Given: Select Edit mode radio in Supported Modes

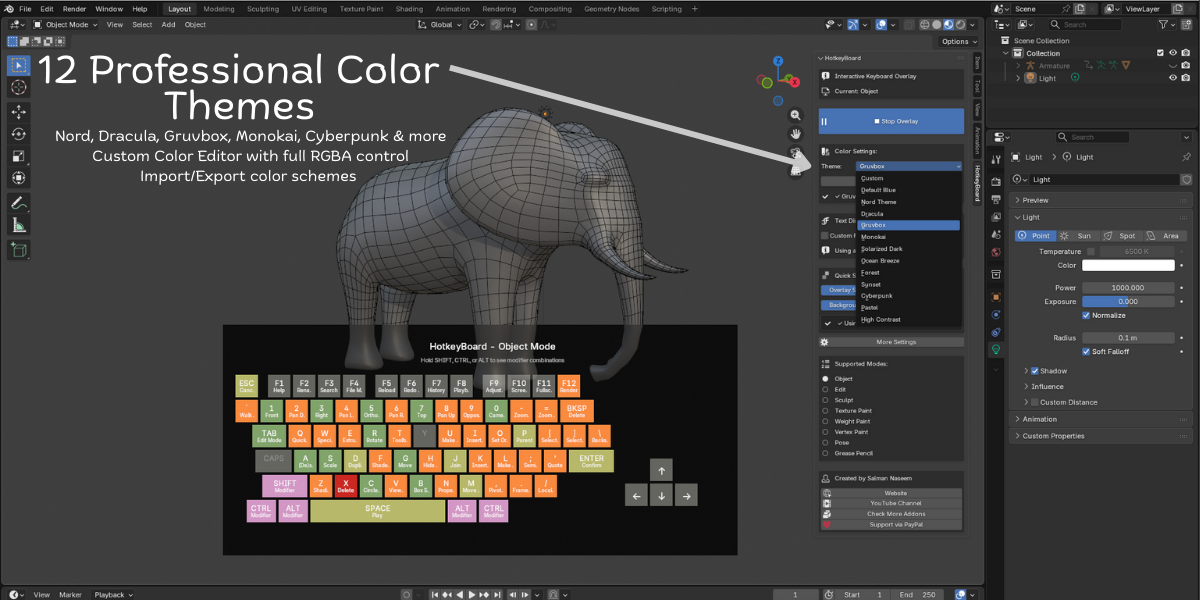Looking at the screenshot, I should pos(825,389).
